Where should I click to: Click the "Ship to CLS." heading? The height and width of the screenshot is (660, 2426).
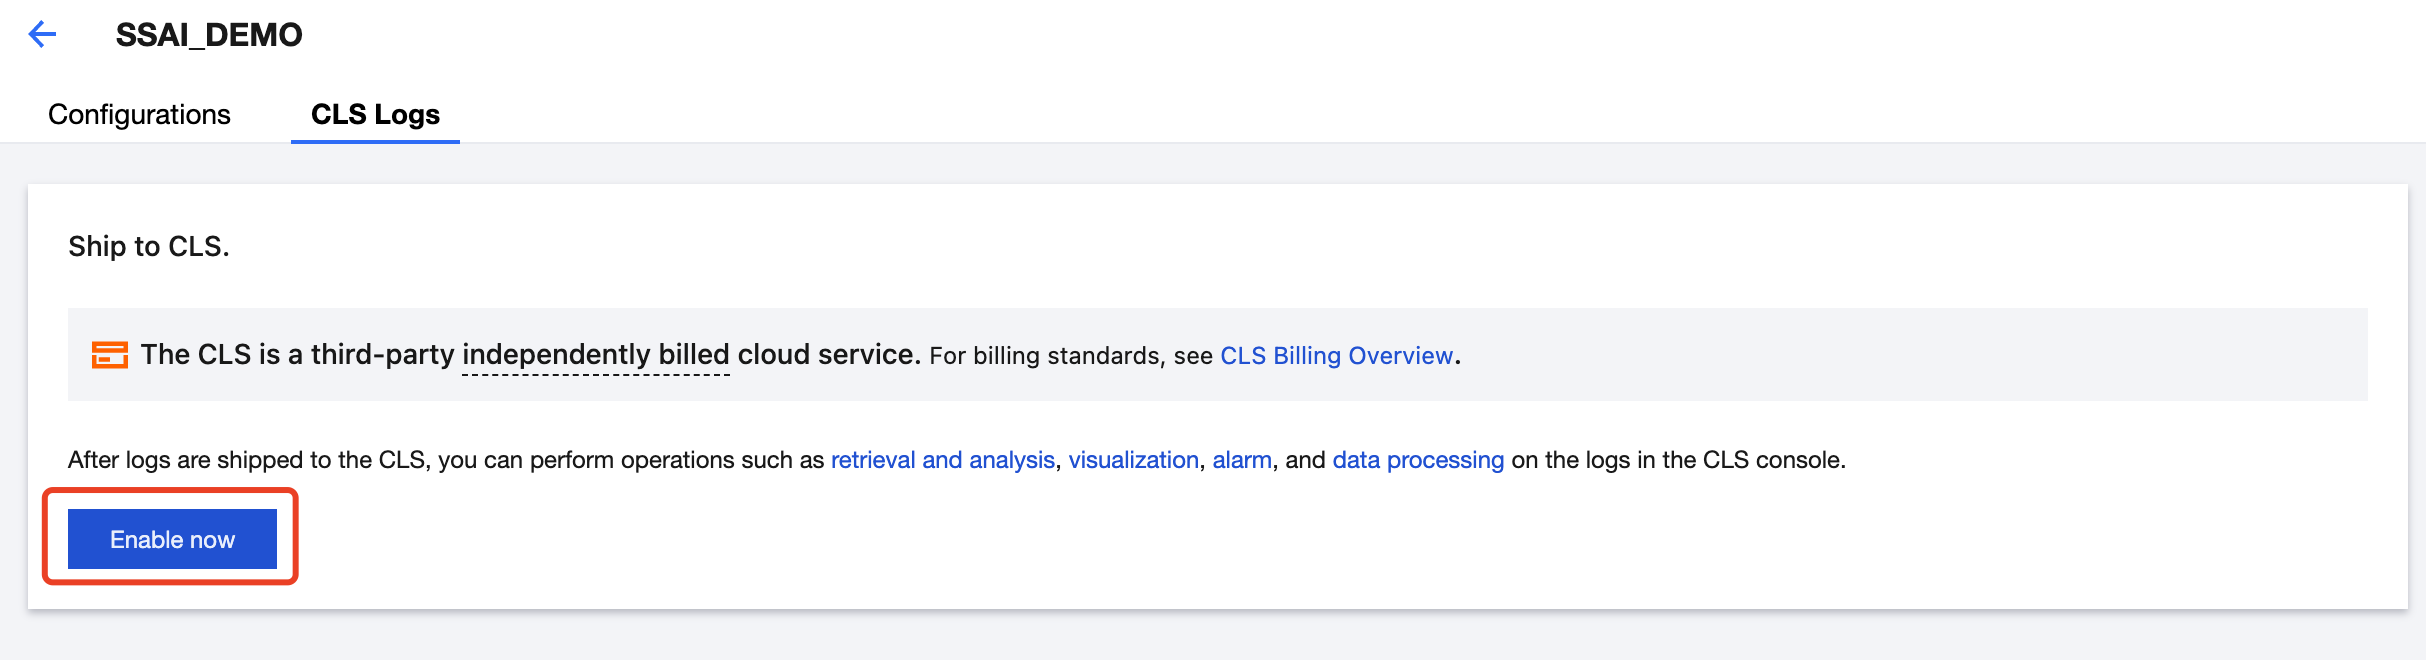(149, 247)
